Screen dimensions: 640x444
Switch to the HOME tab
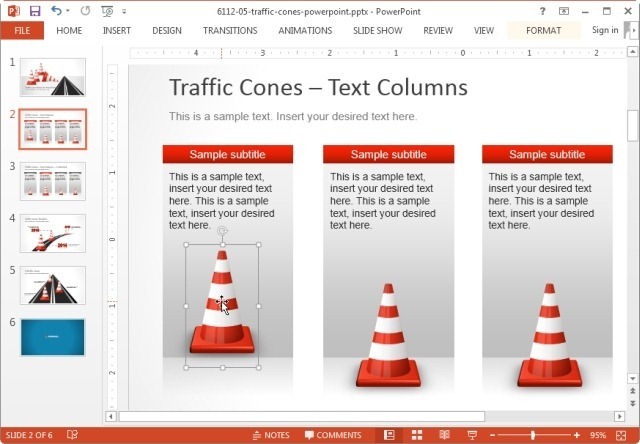pyautogui.click(x=69, y=31)
